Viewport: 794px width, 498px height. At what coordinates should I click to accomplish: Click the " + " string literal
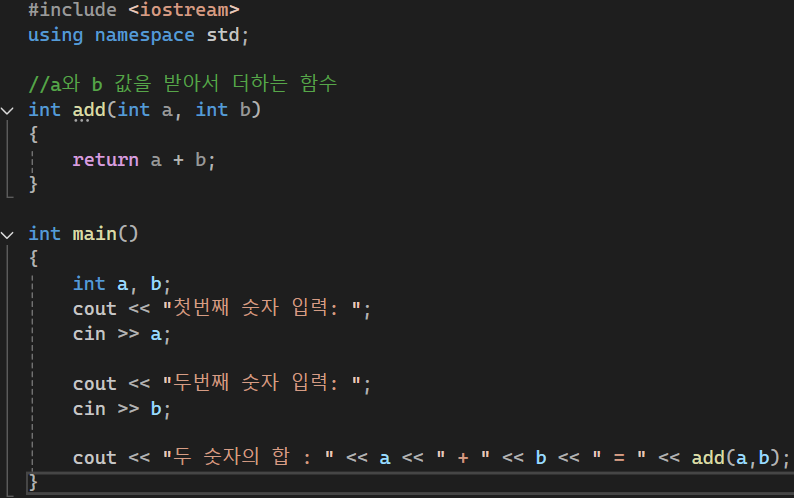coord(463,458)
